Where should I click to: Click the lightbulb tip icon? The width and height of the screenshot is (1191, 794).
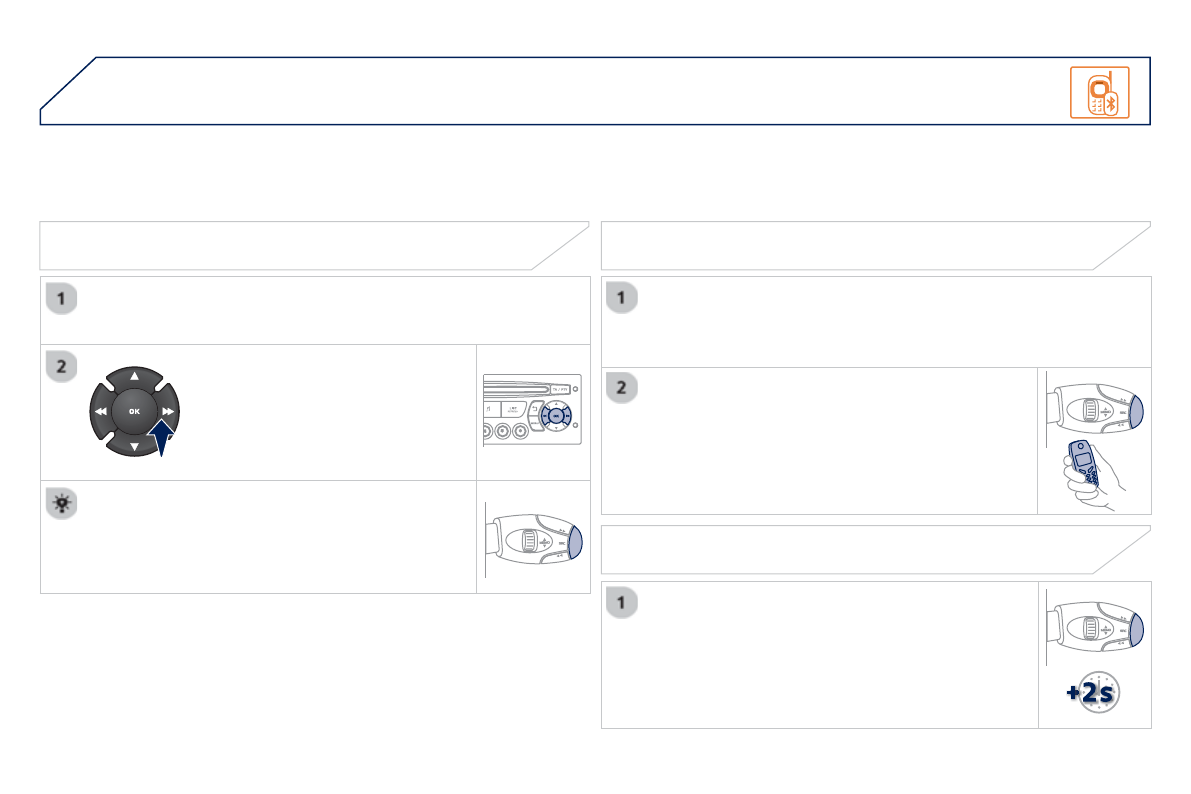click(x=62, y=504)
